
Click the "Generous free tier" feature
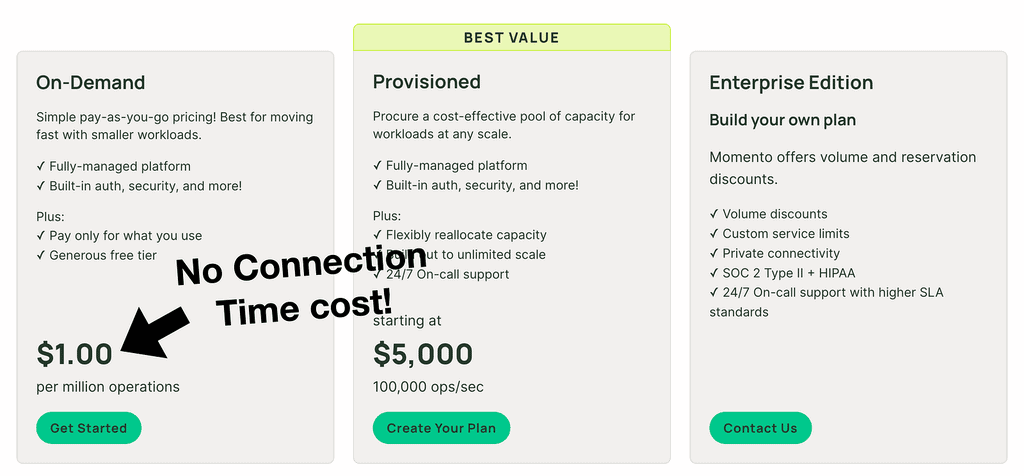click(104, 255)
